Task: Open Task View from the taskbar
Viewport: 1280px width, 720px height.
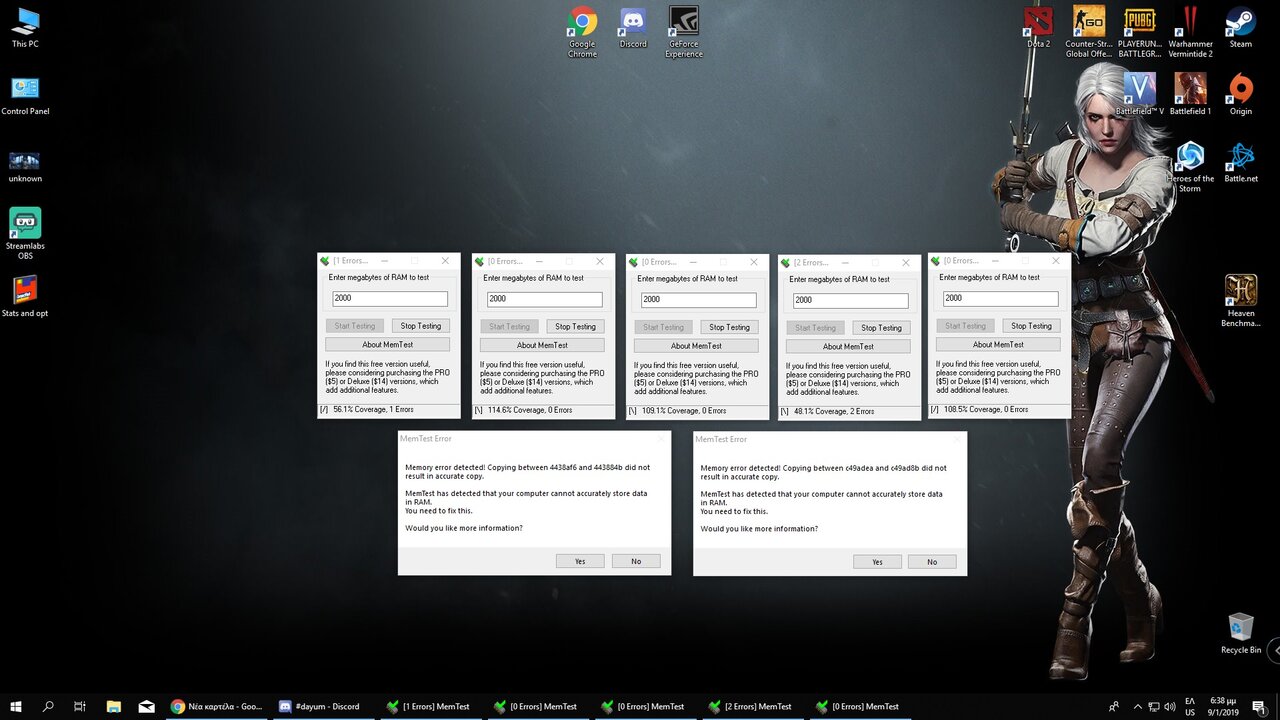Action: pos(80,706)
